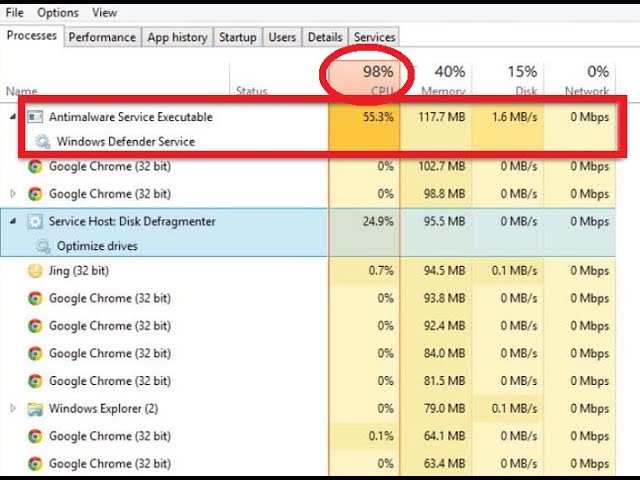Open the Details tab
This screenshot has width=640, height=480.
tap(325, 37)
